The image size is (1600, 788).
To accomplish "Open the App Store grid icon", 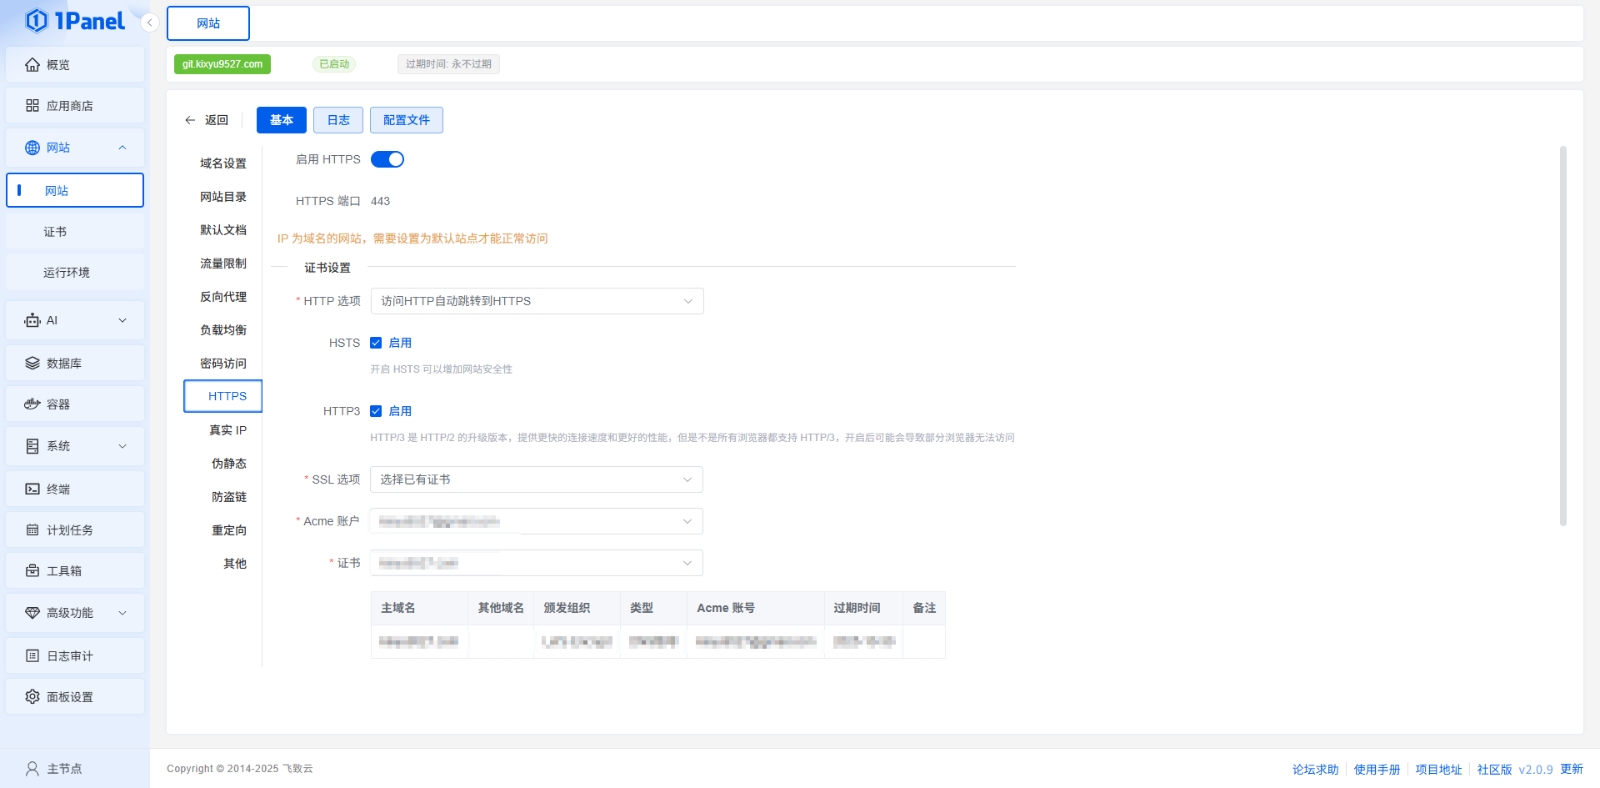I will point(32,106).
